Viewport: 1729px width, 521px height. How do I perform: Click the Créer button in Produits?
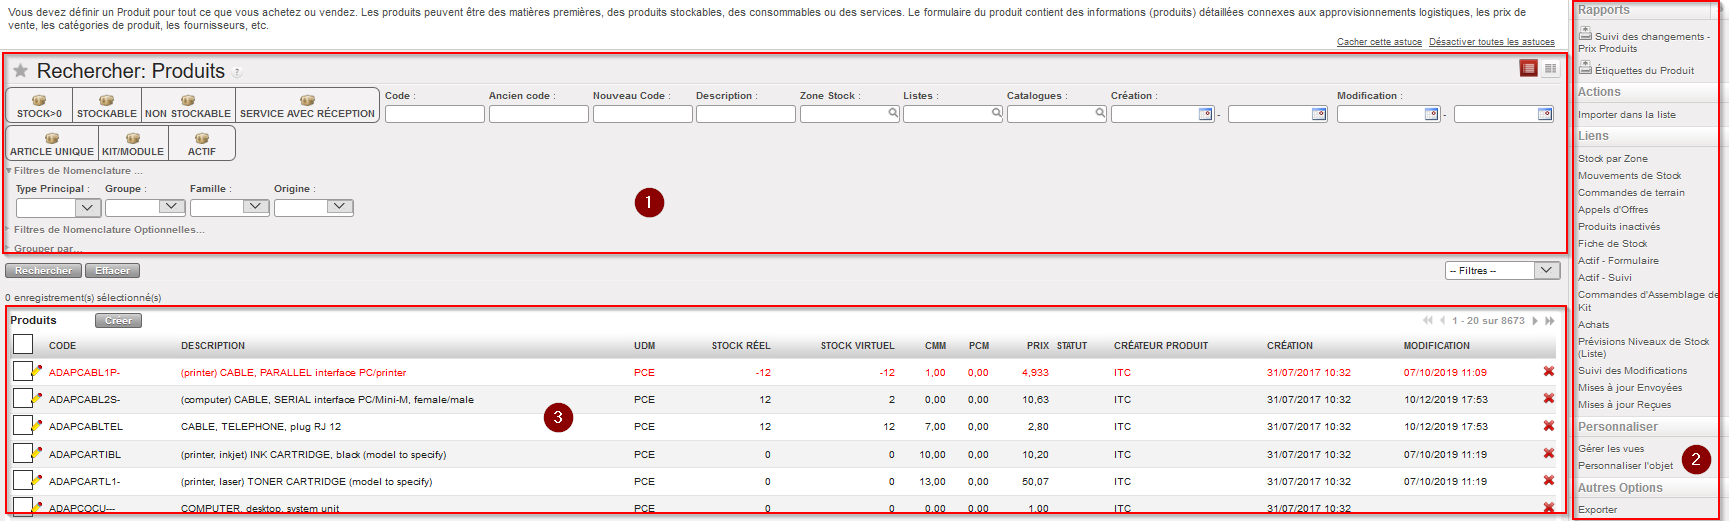pos(118,321)
